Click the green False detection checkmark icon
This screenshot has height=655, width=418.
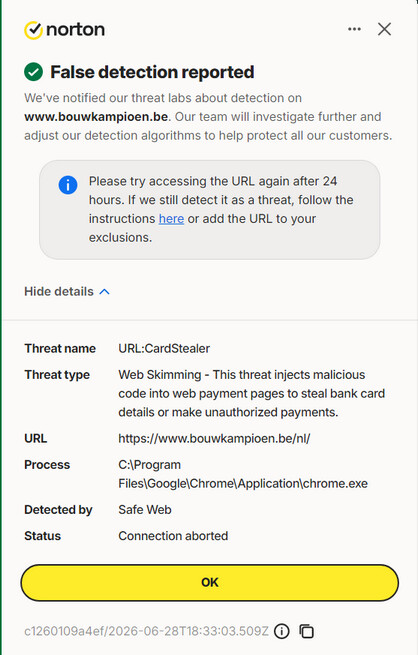(x=33, y=72)
